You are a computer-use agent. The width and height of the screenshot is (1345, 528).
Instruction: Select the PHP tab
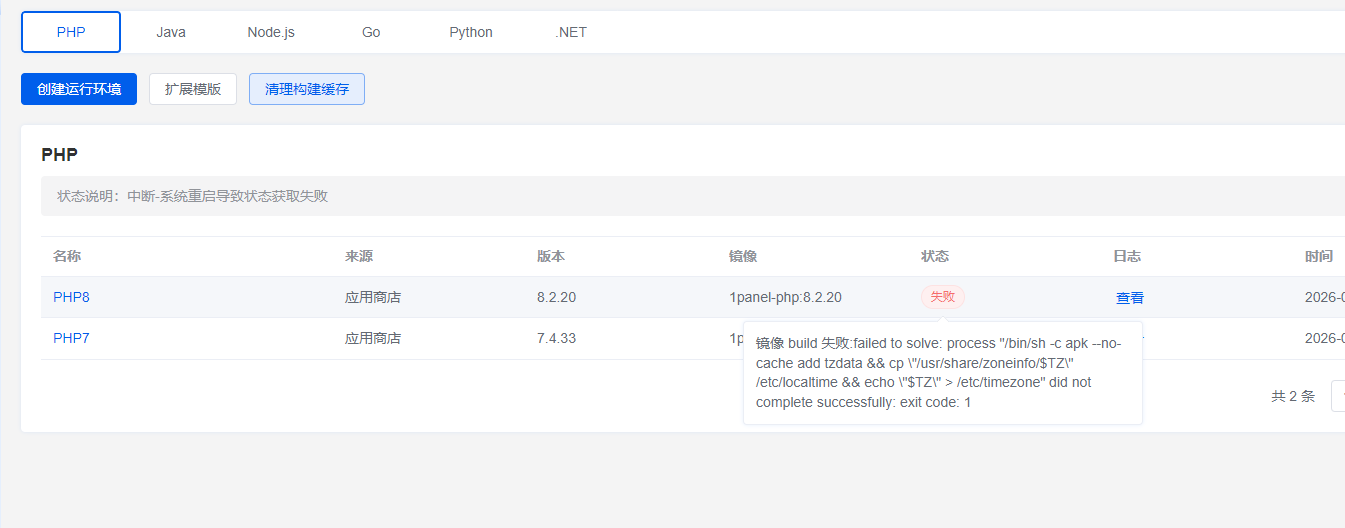point(71,32)
